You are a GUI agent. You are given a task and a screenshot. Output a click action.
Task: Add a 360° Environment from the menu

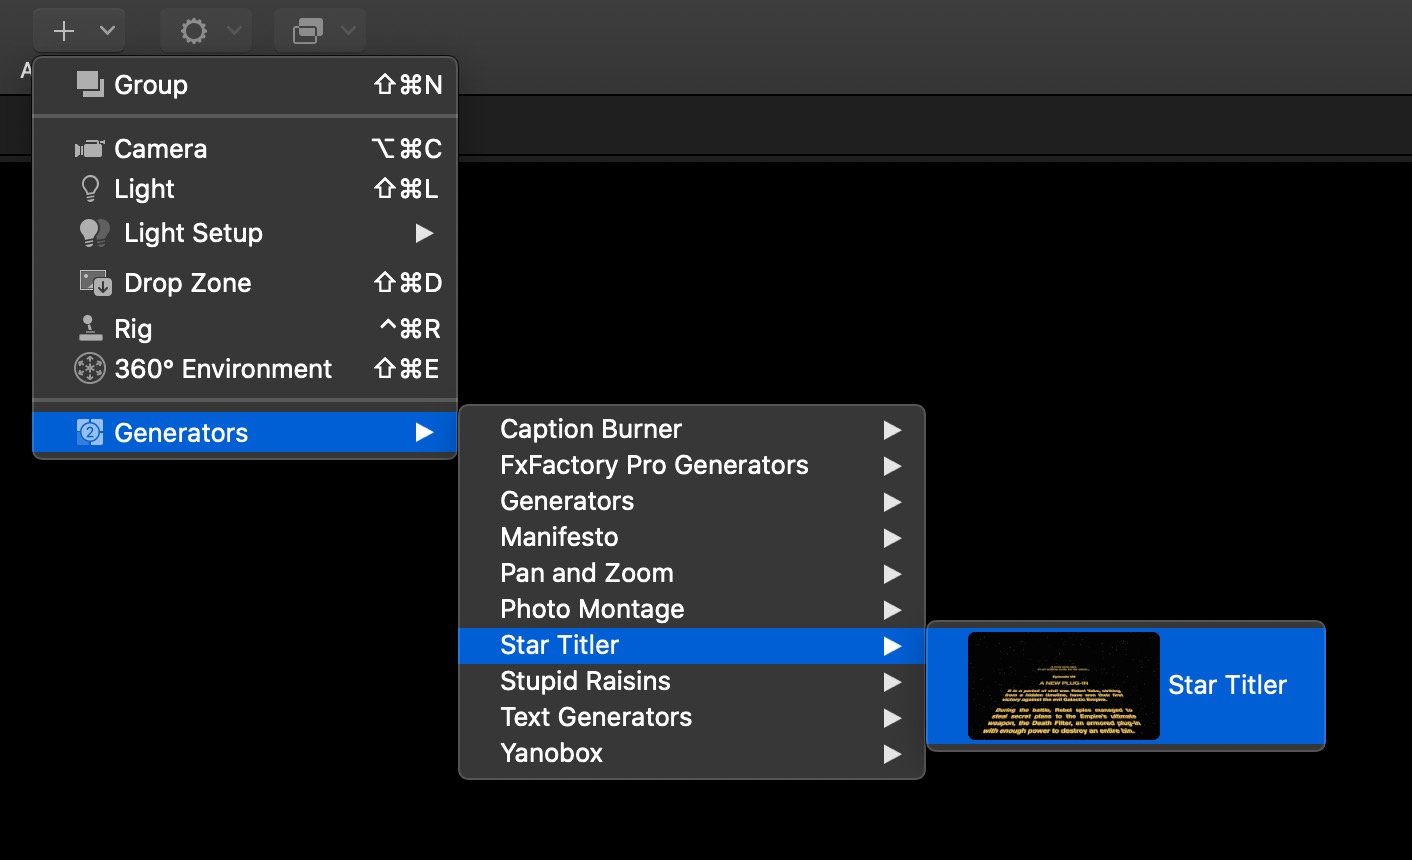[245, 369]
